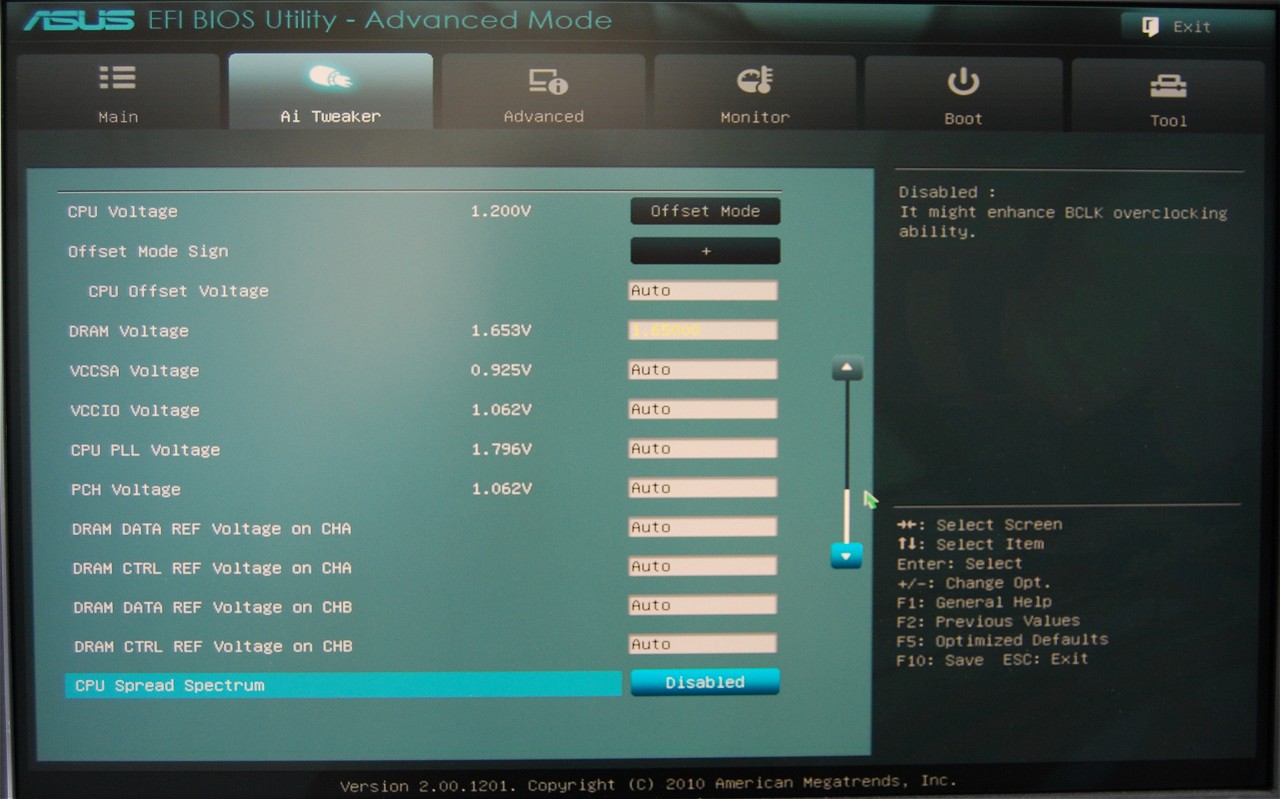
Task: Toggle CPU Spread Spectrum Disabled setting
Action: point(705,682)
